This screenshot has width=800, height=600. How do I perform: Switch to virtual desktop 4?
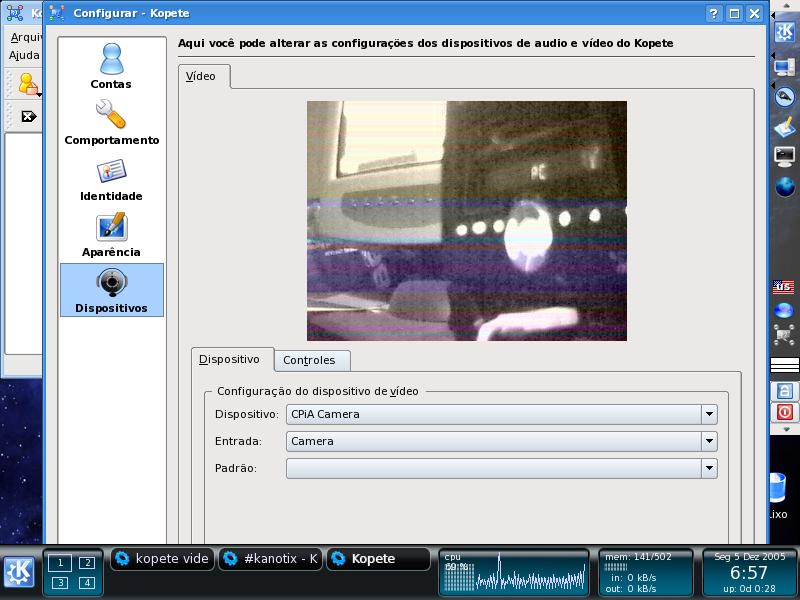(87, 582)
